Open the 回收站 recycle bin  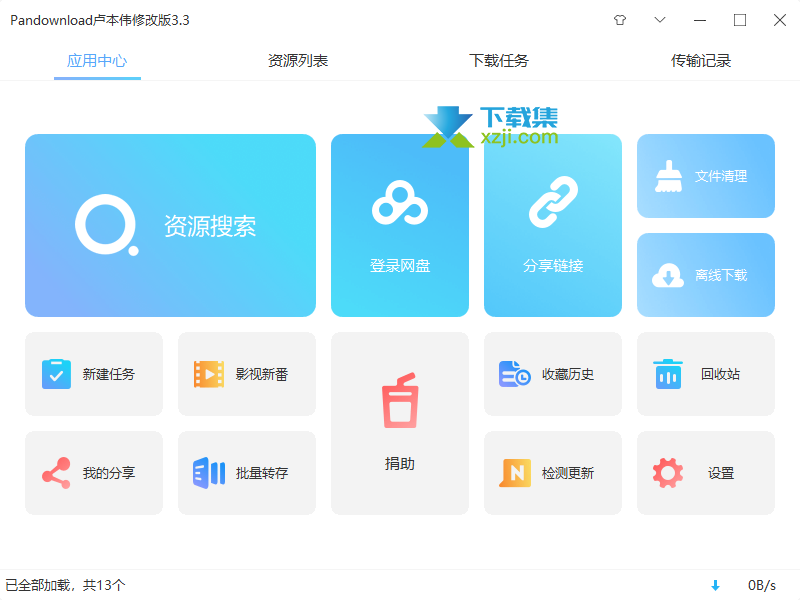tap(706, 374)
